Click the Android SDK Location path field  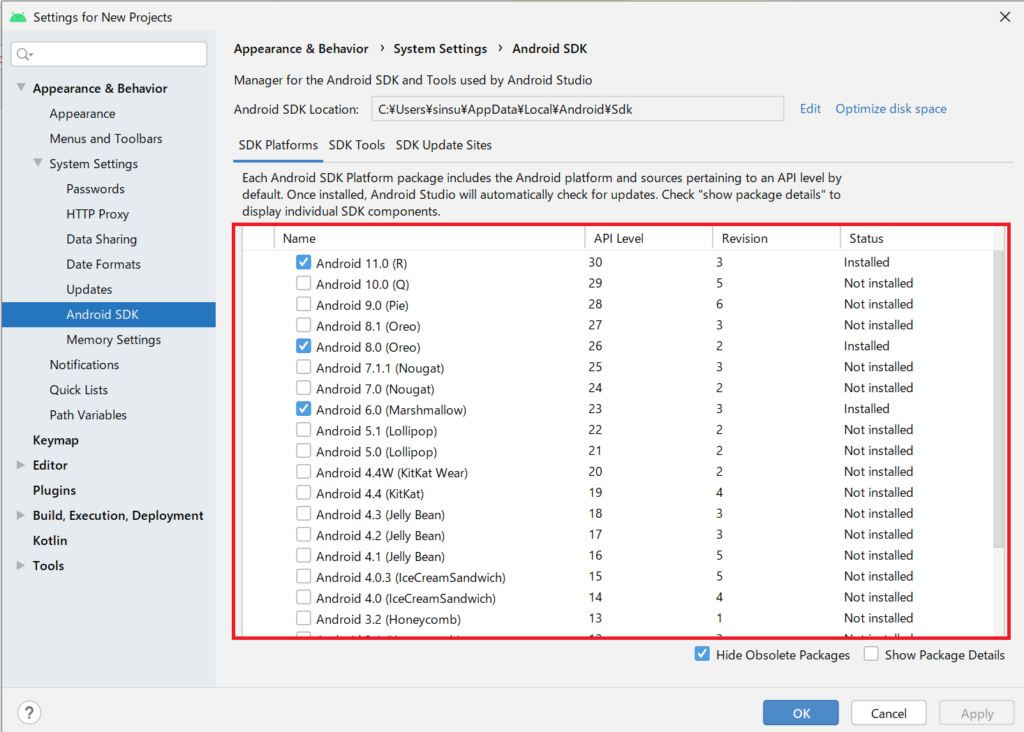coord(577,109)
